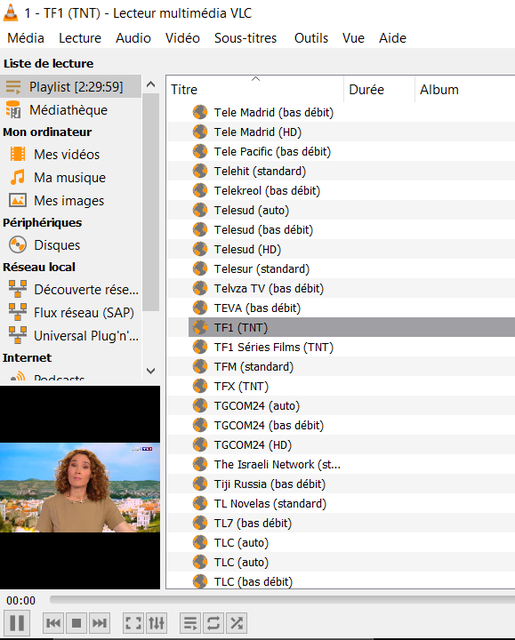Open the Lecture menu
515x640 pixels.
tap(80, 38)
